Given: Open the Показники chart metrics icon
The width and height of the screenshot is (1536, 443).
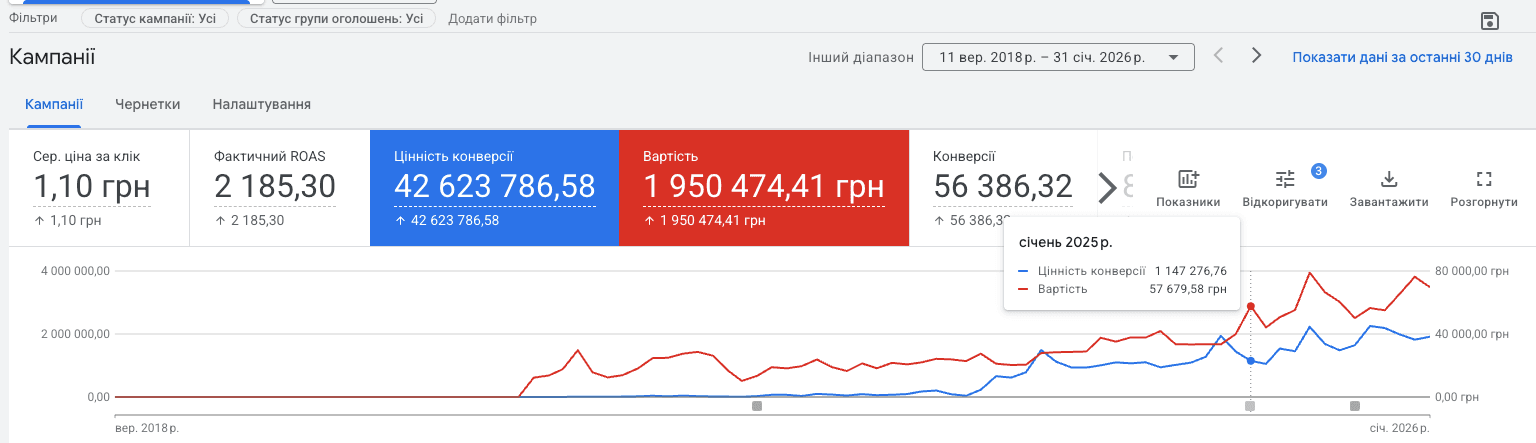Looking at the screenshot, I should [1188, 180].
